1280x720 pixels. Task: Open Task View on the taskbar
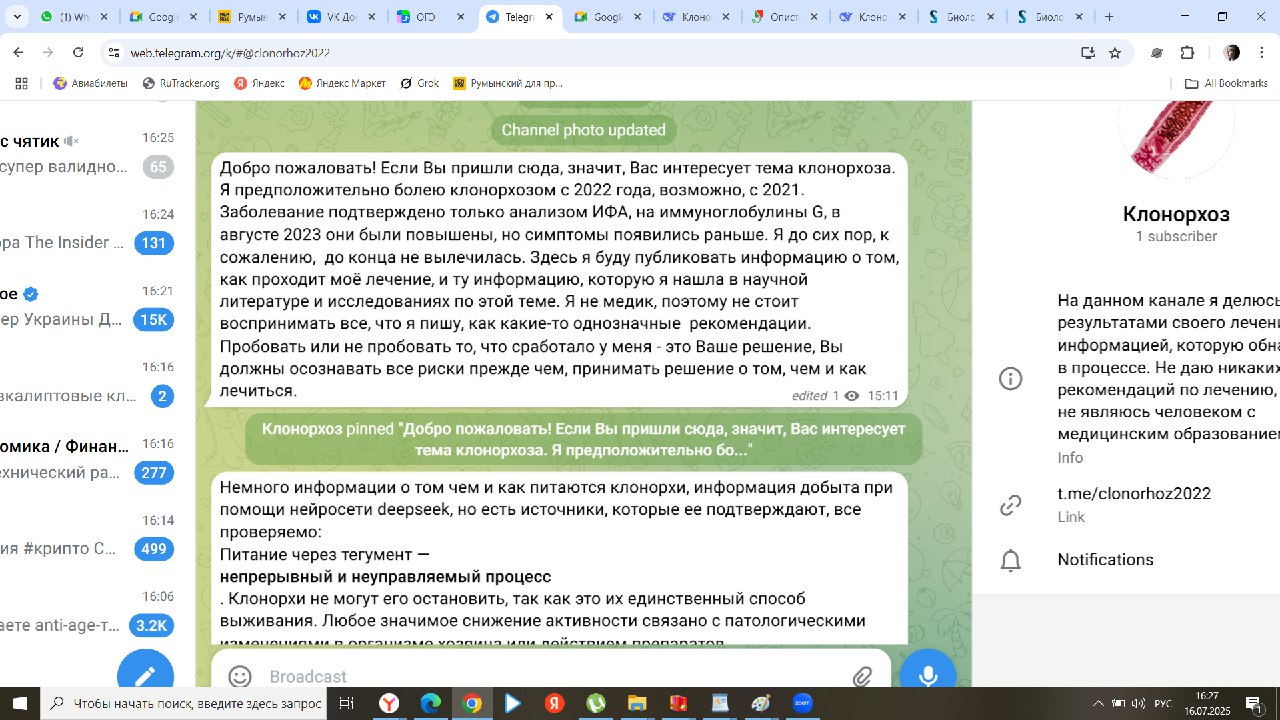tap(346, 704)
